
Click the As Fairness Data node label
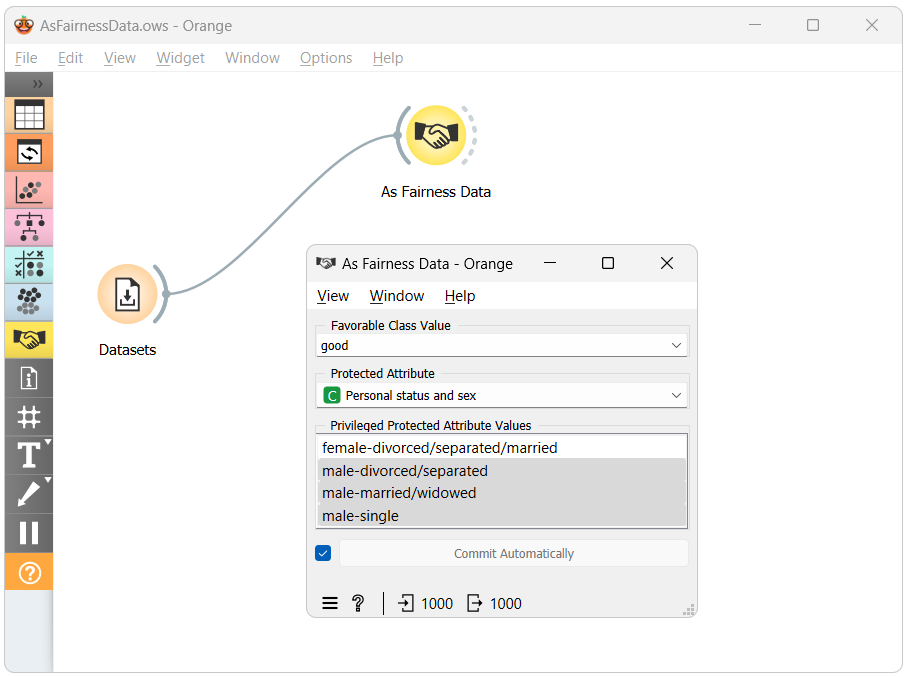pos(436,192)
